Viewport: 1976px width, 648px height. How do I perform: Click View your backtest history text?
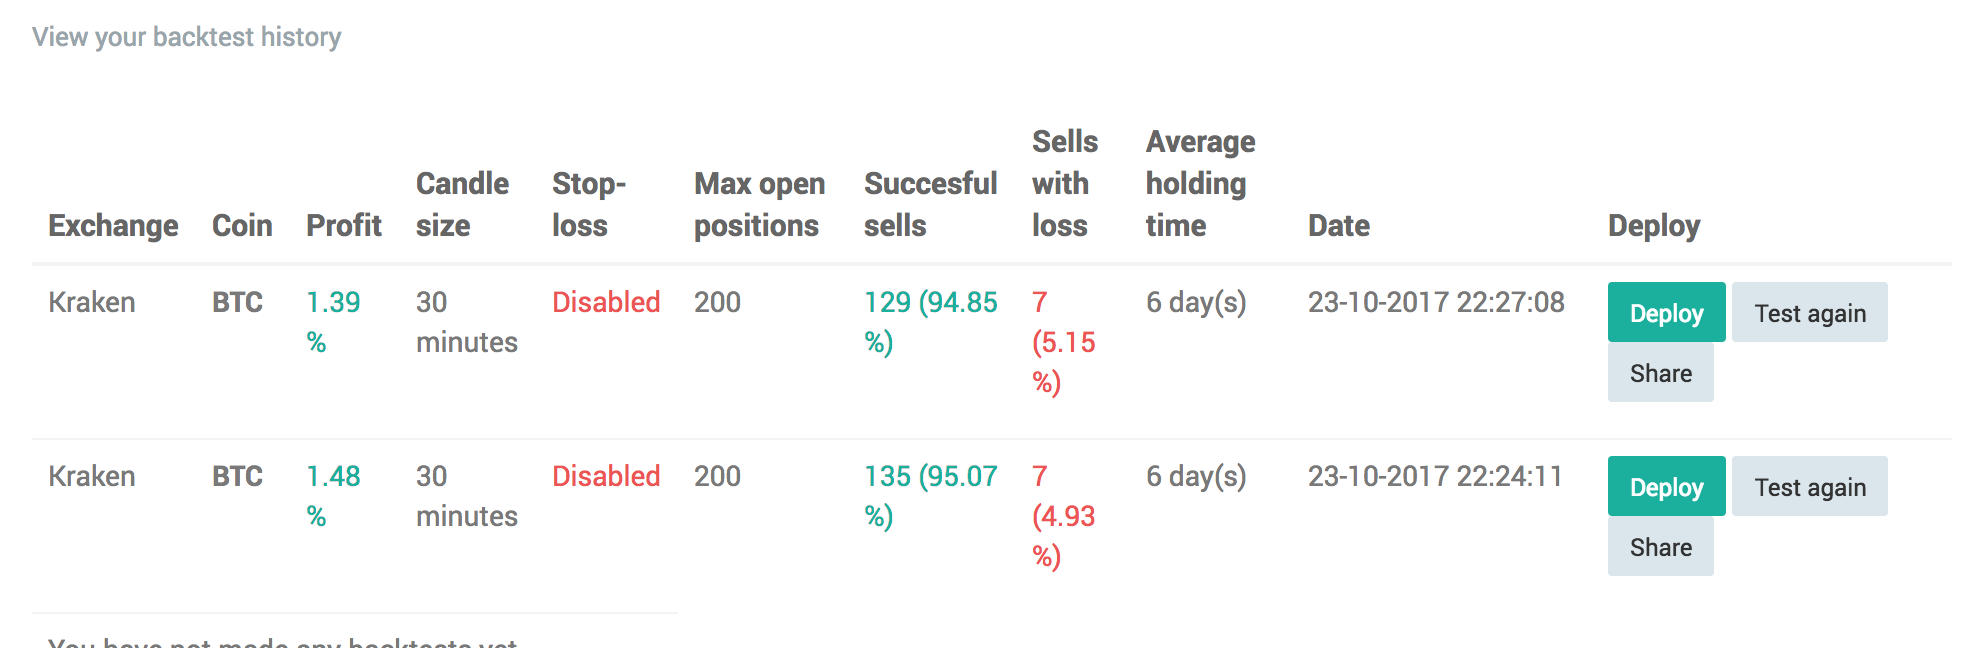[x=187, y=37]
